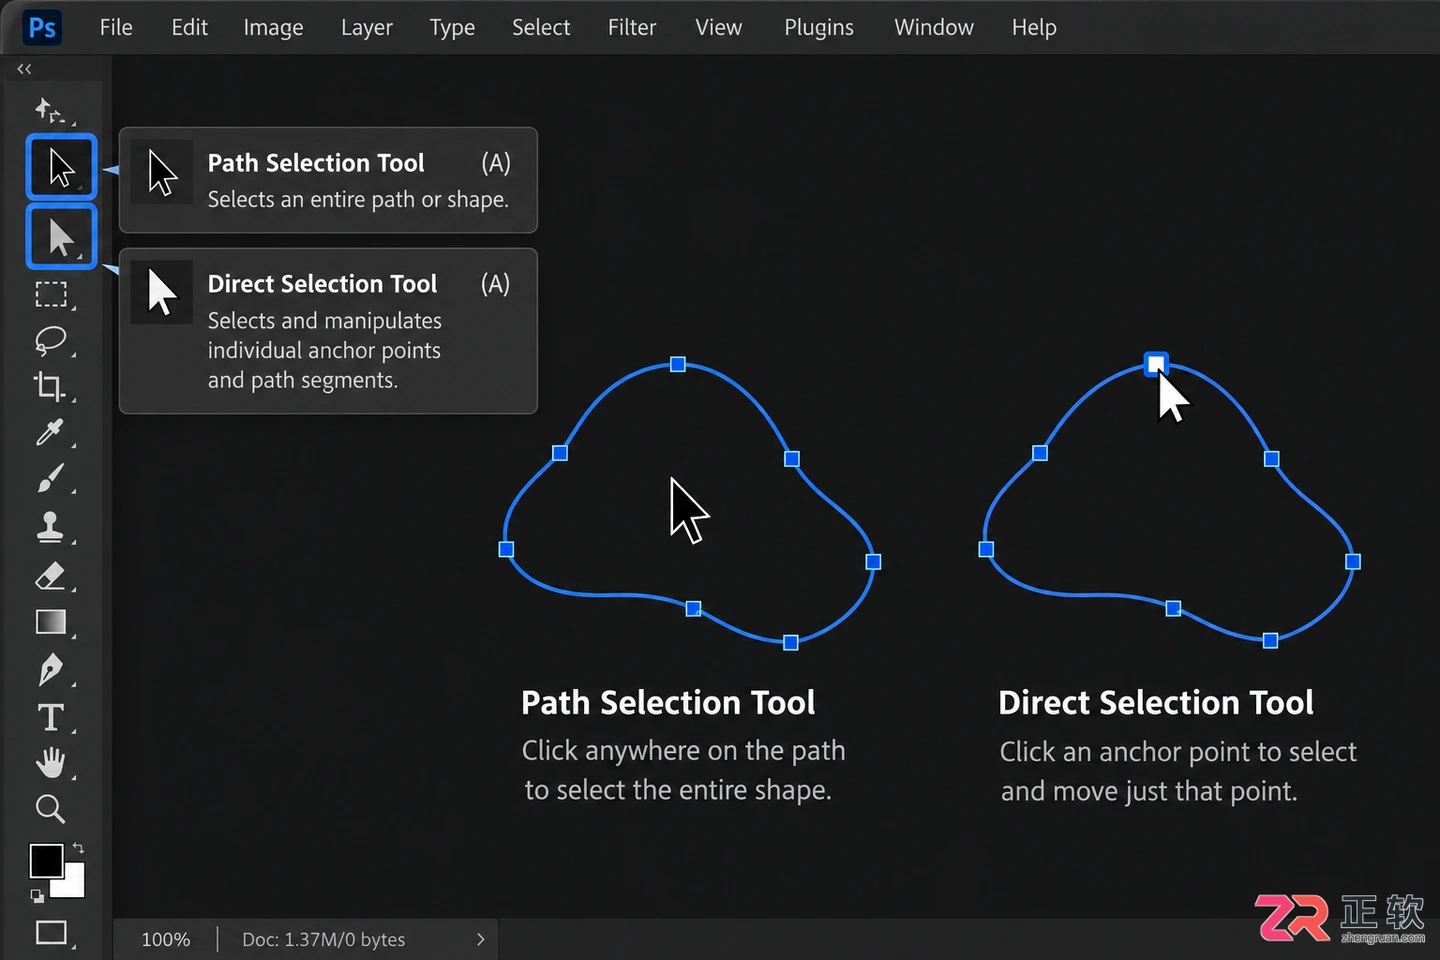Viewport: 1440px width, 960px height.
Task: Select the Lasso tool
Action: click(x=51, y=341)
